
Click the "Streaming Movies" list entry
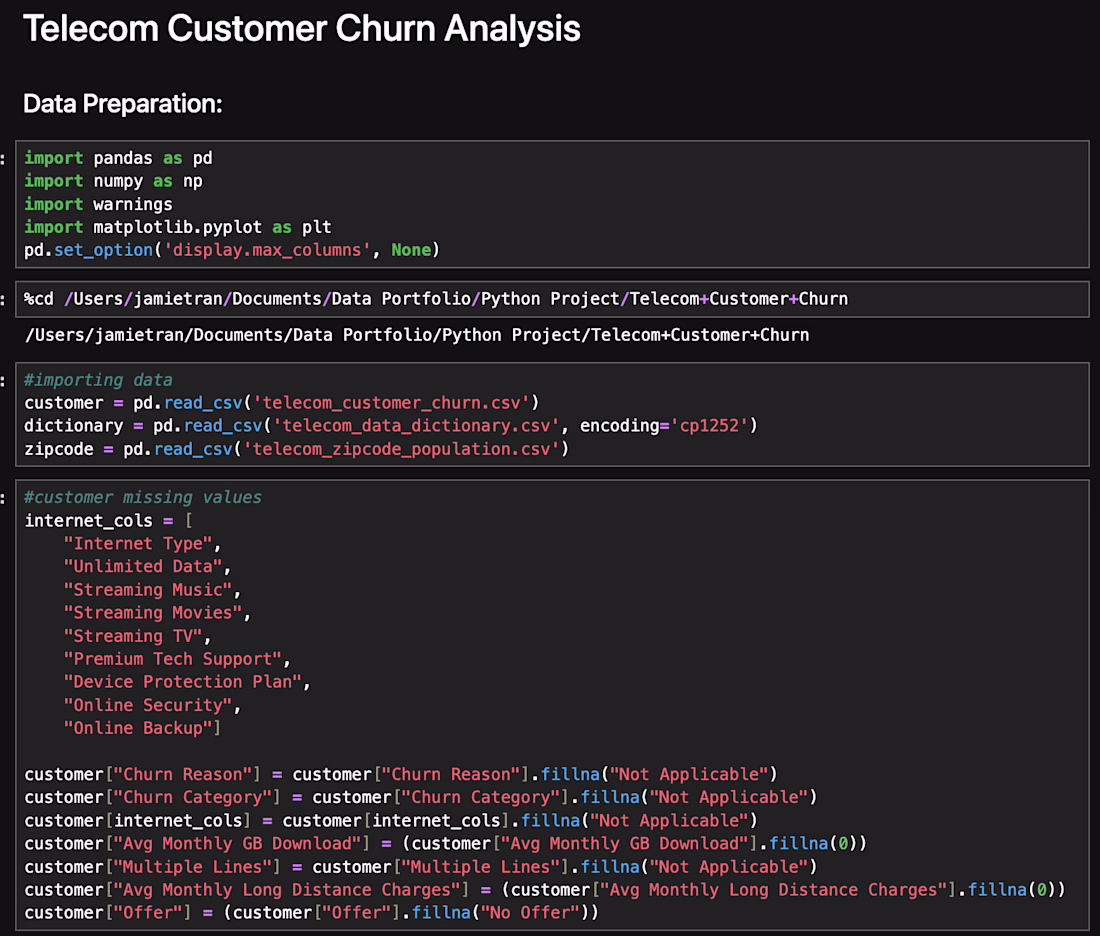tap(156, 613)
